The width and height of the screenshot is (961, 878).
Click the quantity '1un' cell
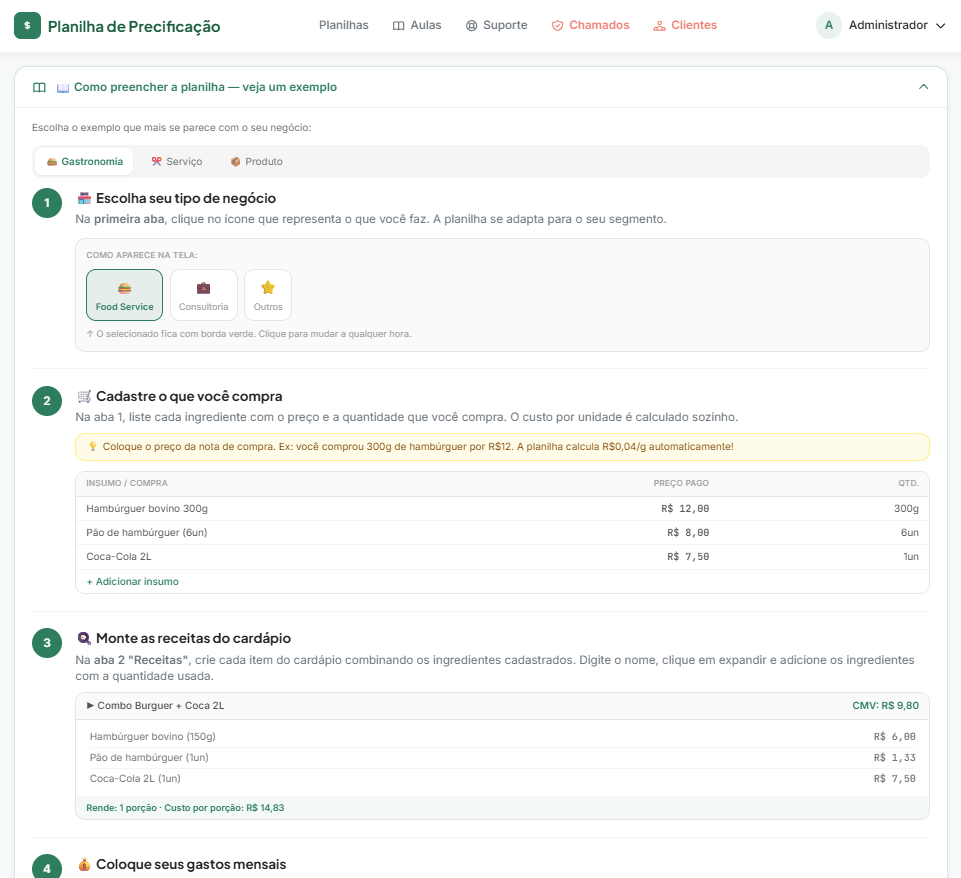pos(911,557)
